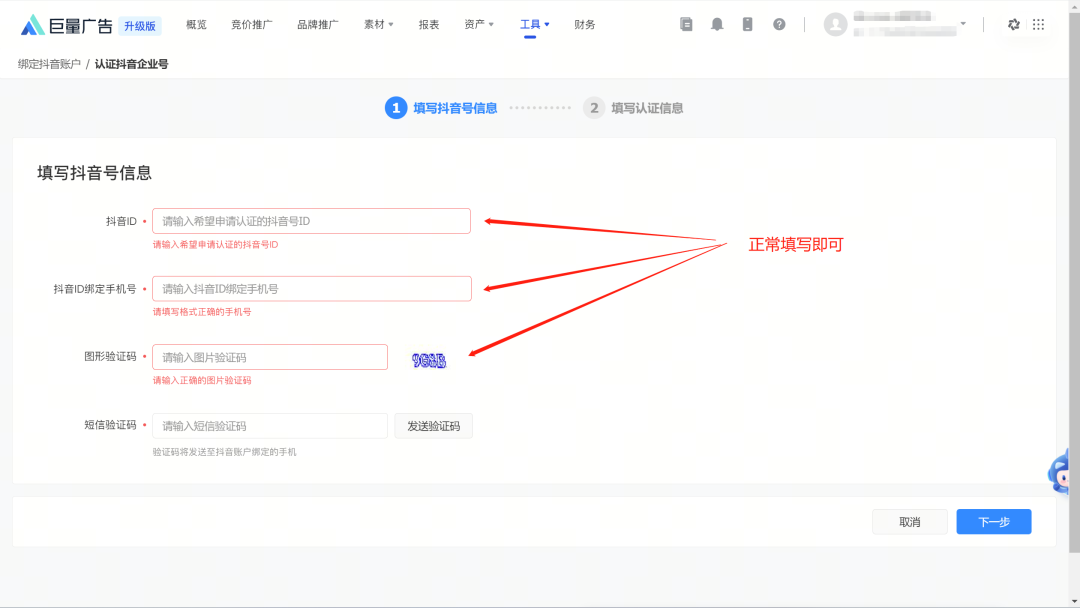
Task: Click the 绑定抖音账户 breadcrumb link
Action: pos(49,64)
